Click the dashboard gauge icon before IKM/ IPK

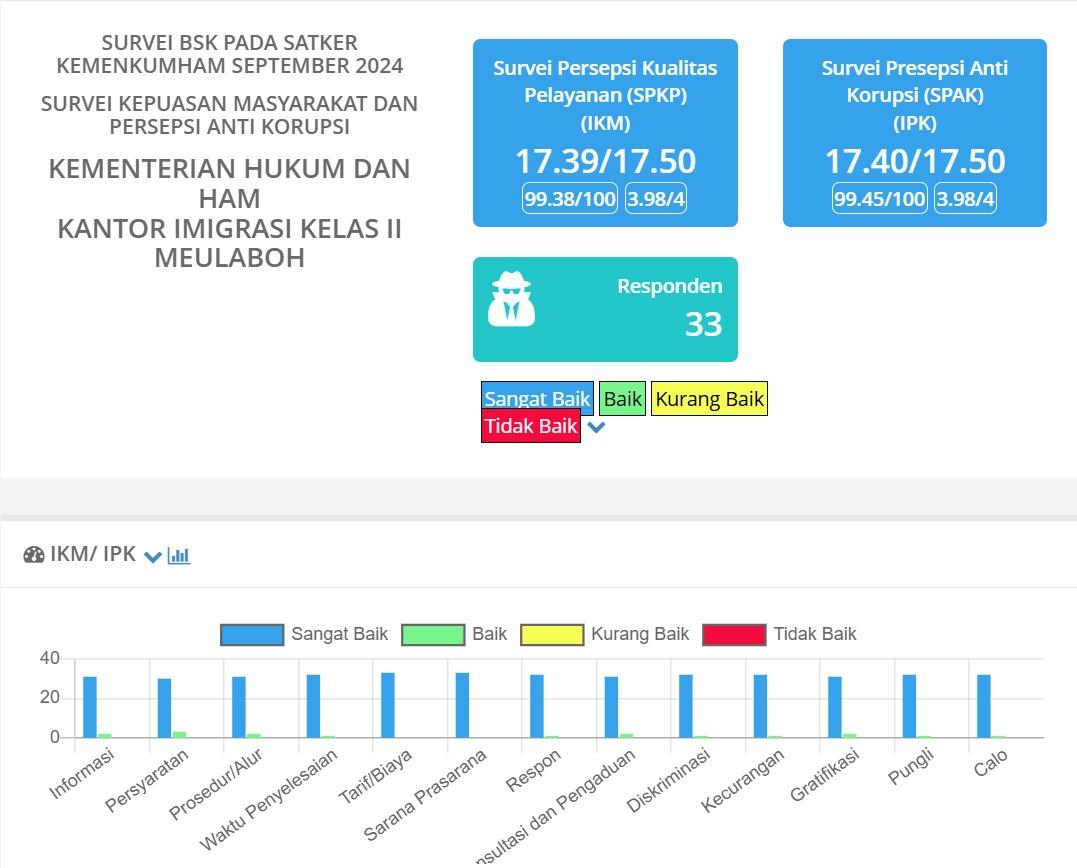[34, 555]
